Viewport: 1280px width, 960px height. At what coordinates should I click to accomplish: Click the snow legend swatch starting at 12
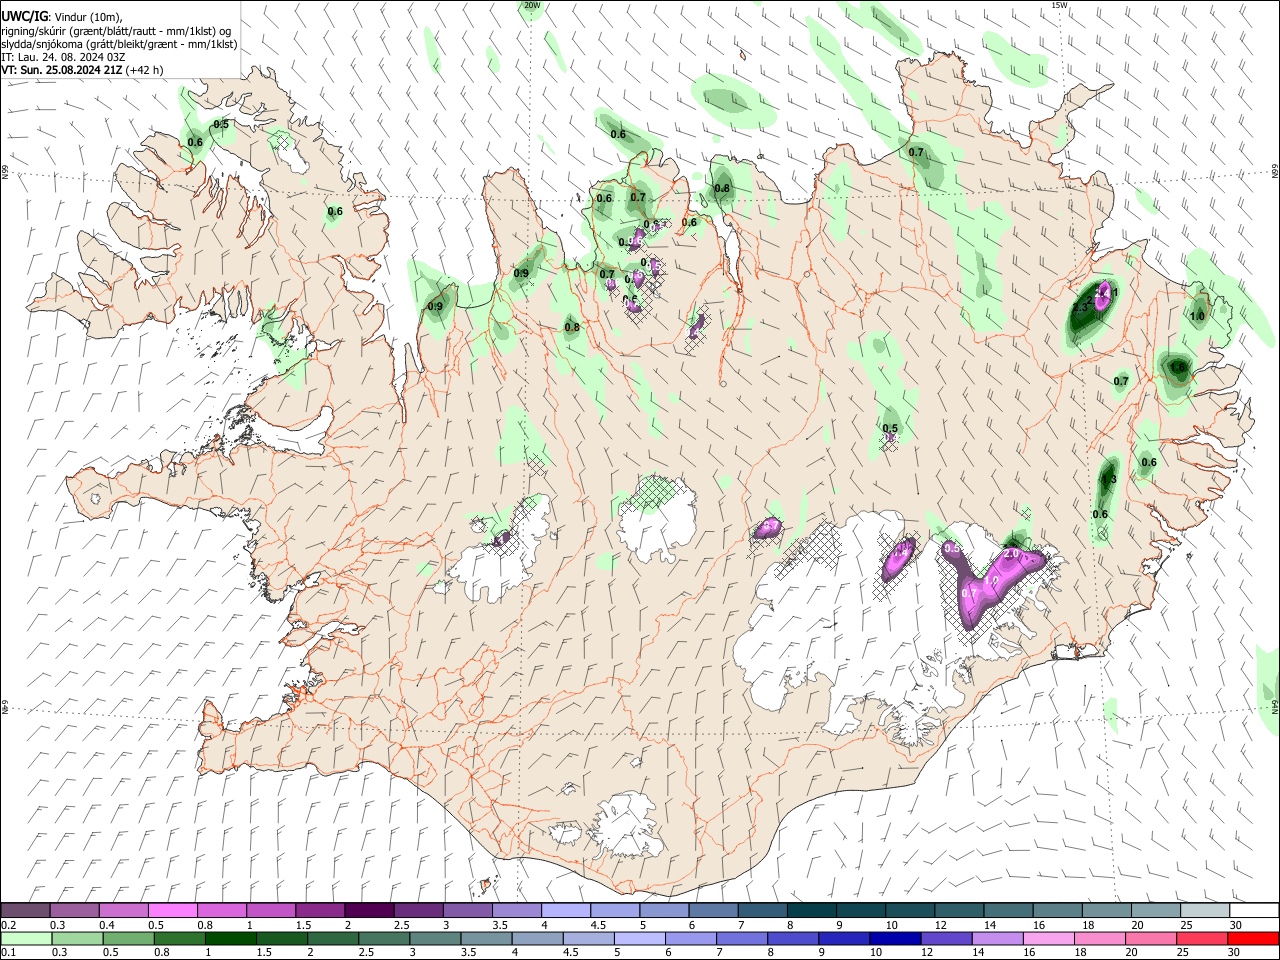click(x=958, y=910)
